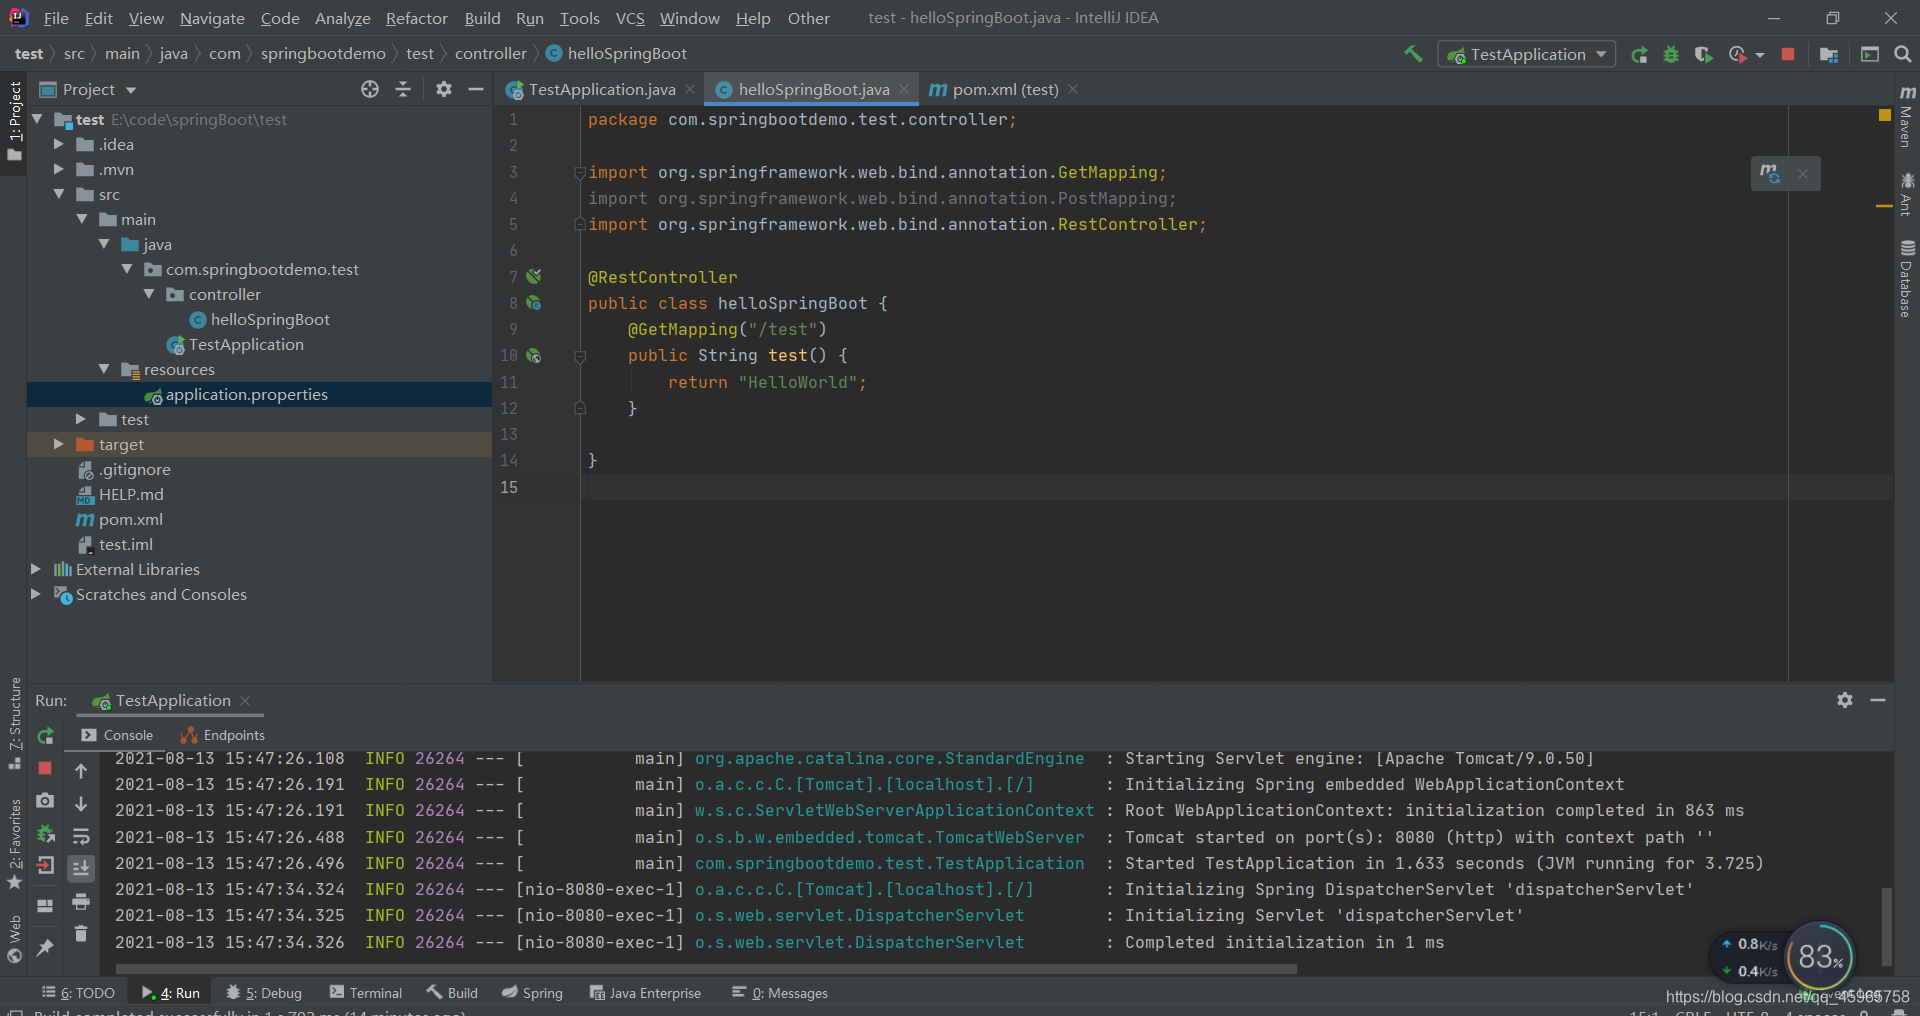Switch to Endpoints tab in Run panel
Image resolution: width=1920 pixels, height=1016 pixels.
(223, 735)
